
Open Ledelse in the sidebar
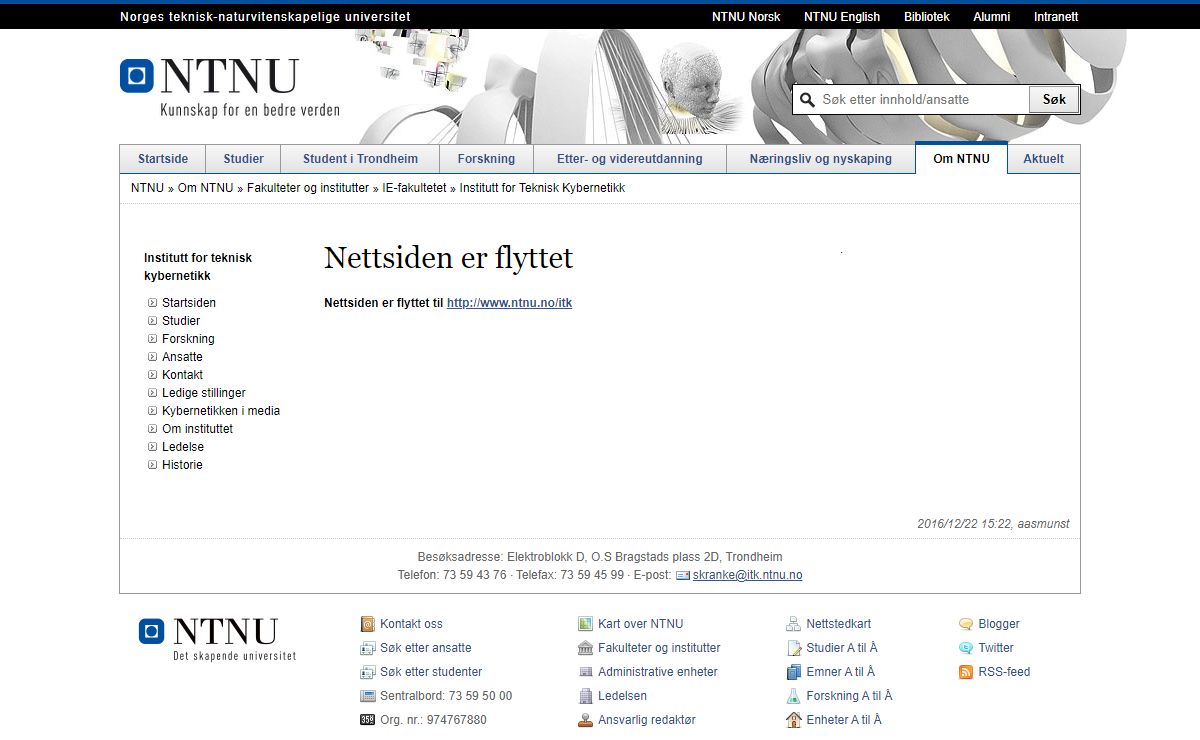coord(183,447)
